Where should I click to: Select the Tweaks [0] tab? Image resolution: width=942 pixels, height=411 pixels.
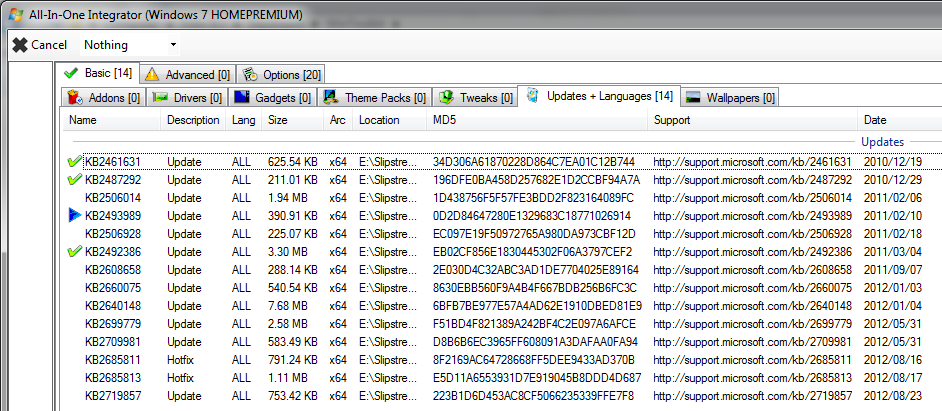(x=475, y=97)
